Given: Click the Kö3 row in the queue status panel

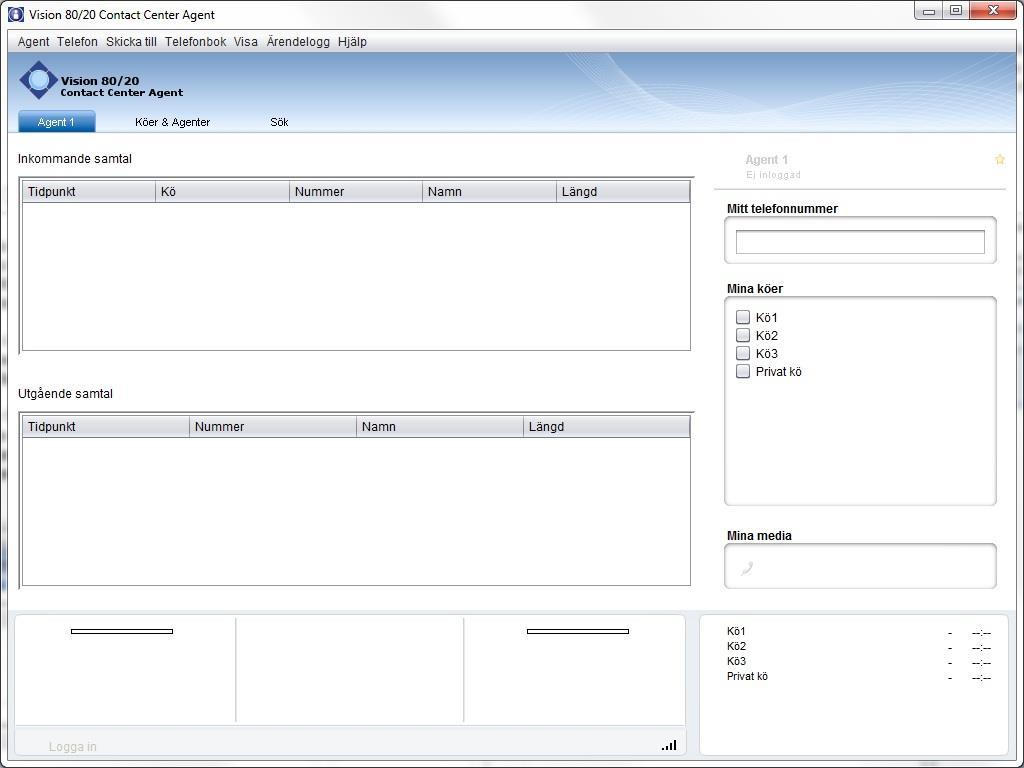Looking at the screenshot, I should click(x=859, y=662).
